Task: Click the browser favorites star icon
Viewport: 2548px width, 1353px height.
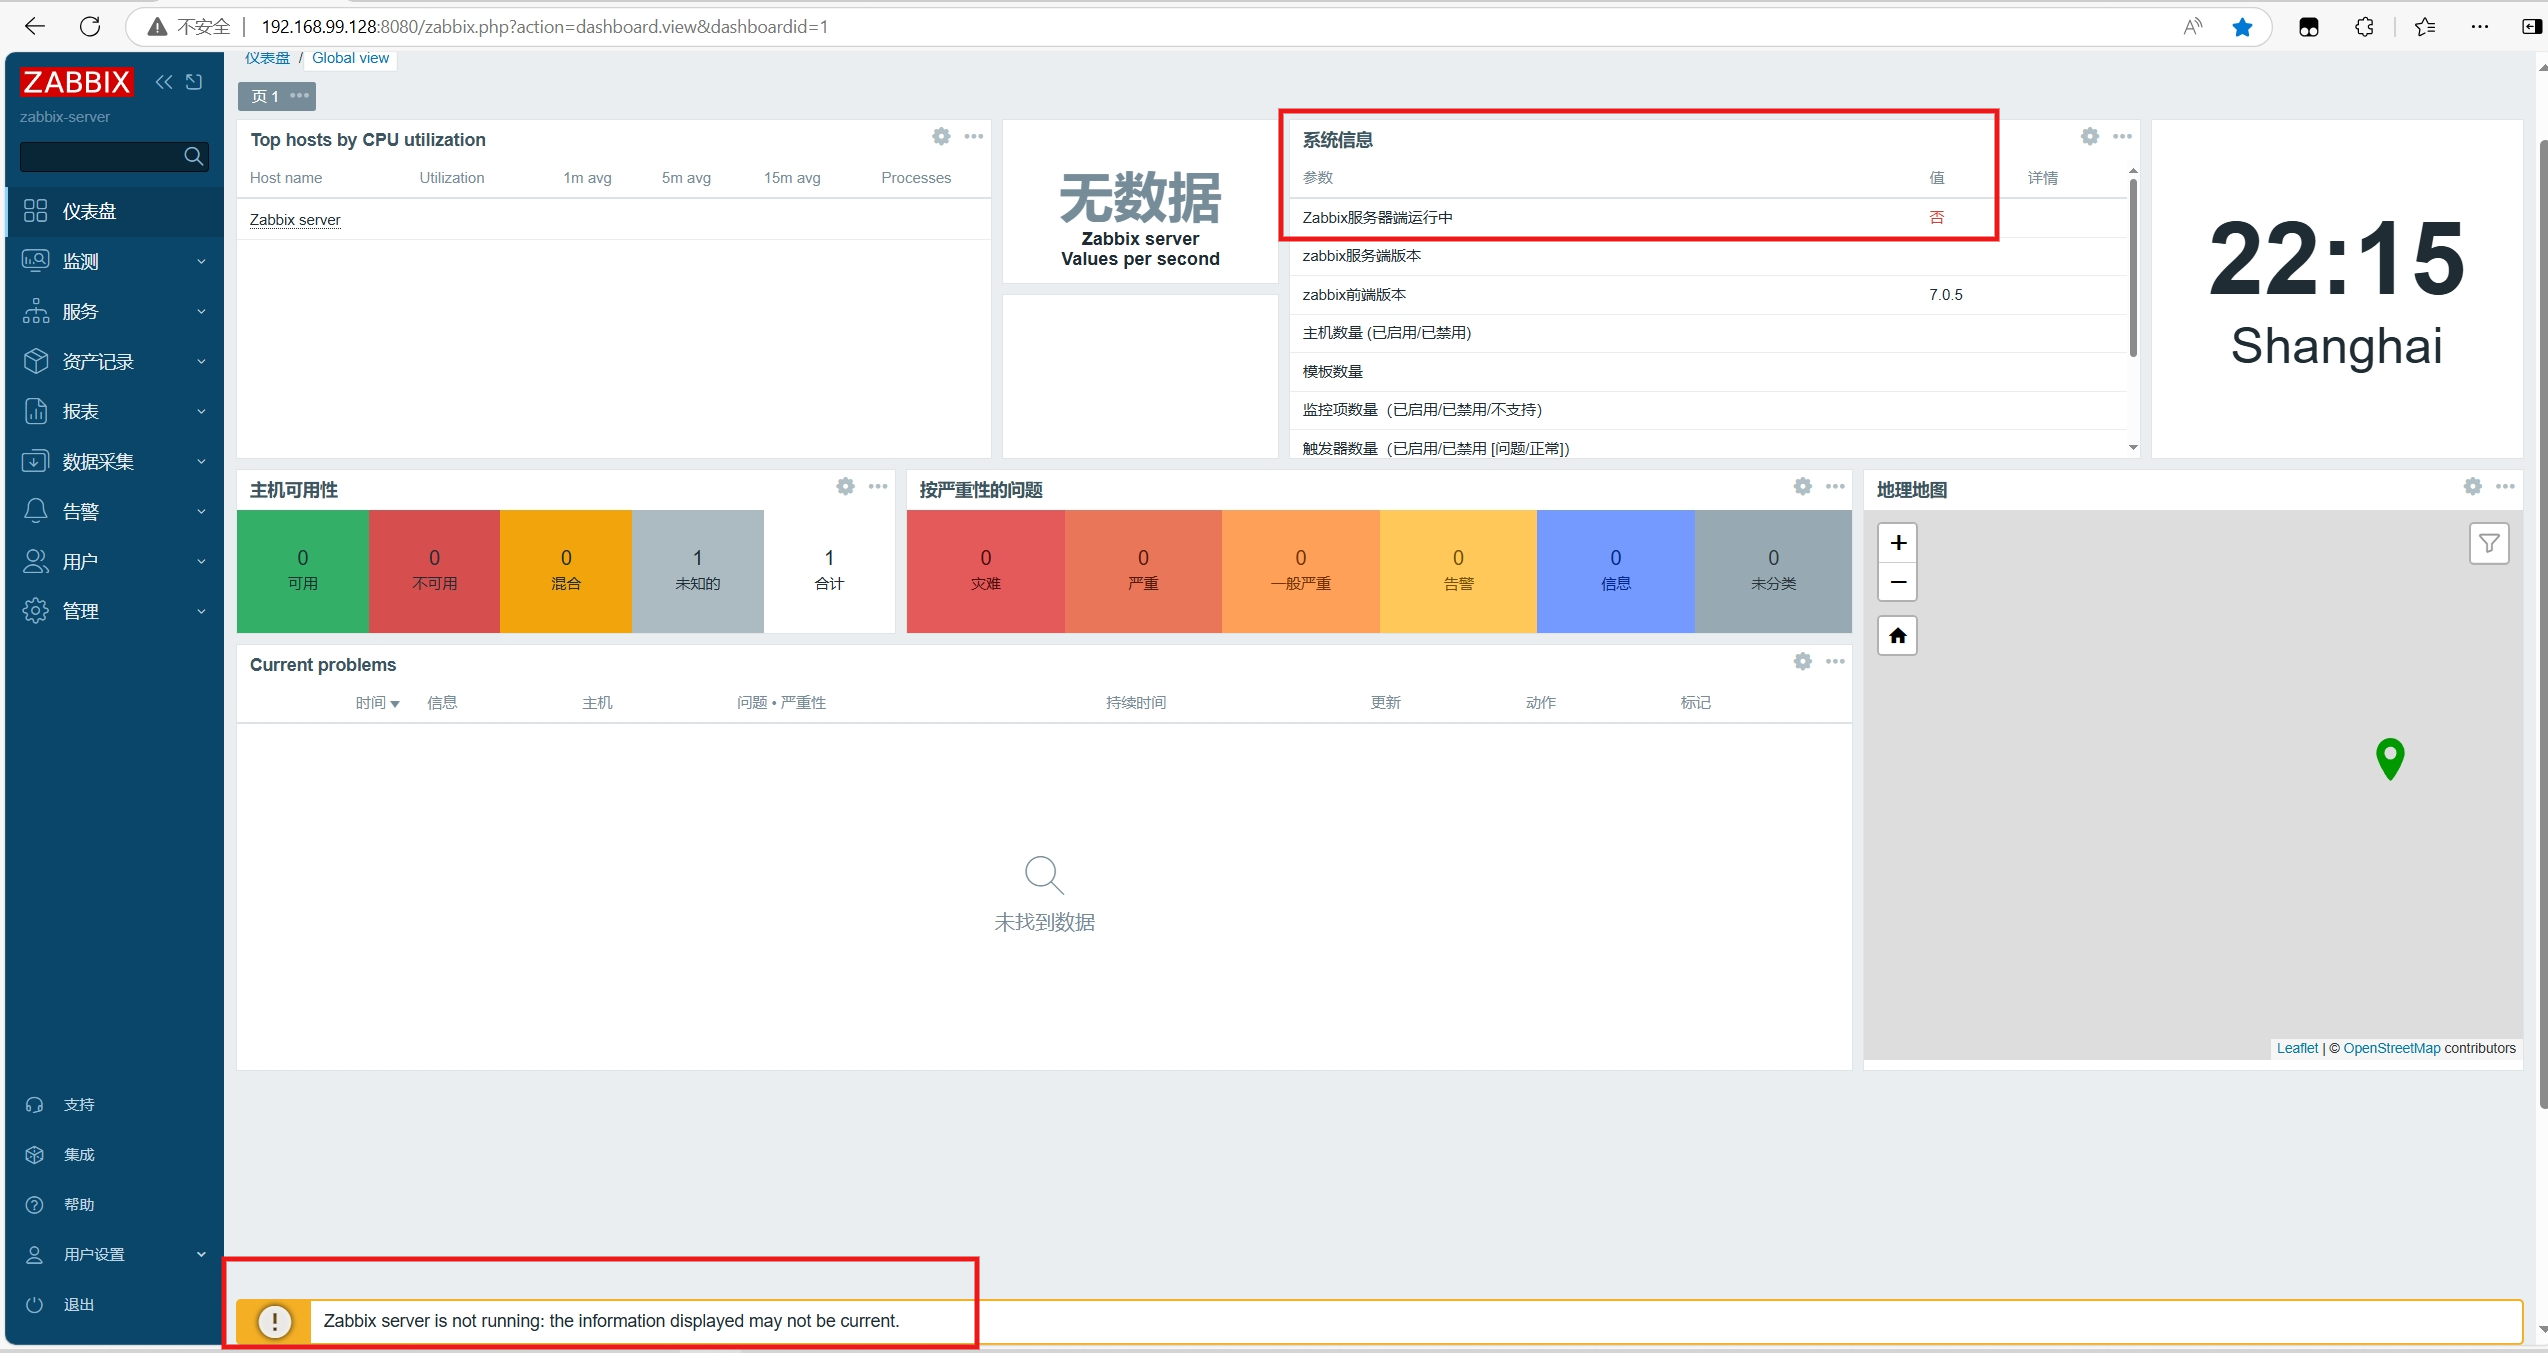Action: pos(2242,27)
